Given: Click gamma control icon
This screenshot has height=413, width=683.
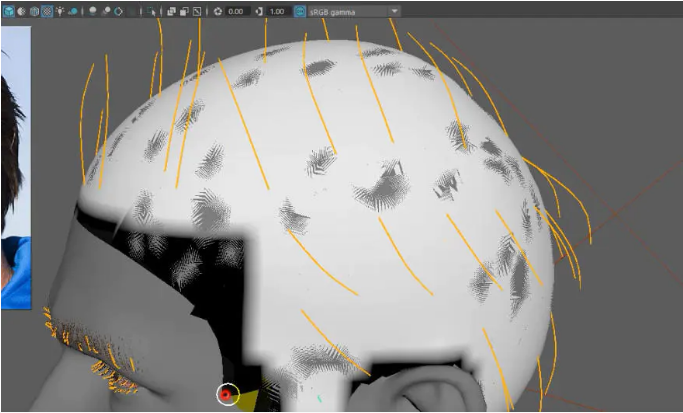Looking at the screenshot, I should (259, 11).
